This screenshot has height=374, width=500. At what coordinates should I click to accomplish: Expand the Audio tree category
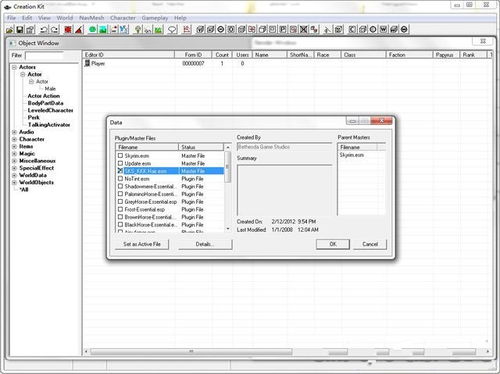tap(14, 132)
